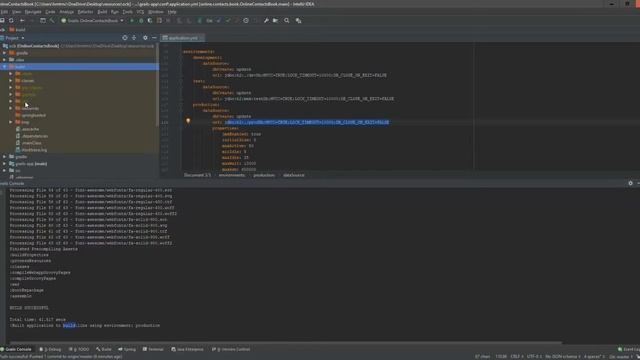This screenshot has height=360, width=640.
Task: Expand the tmp folder under build
Action: click(11, 122)
